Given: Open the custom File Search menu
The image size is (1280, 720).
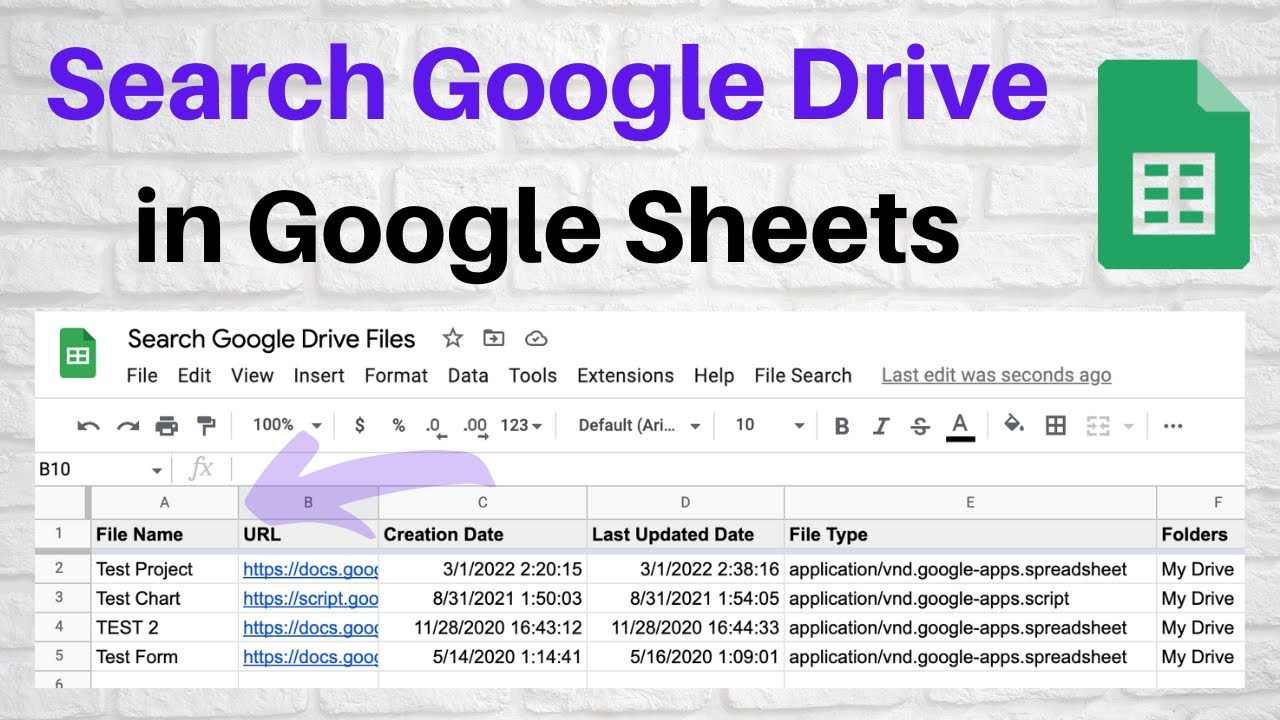Looking at the screenshot, I should (x=803, y=376).
